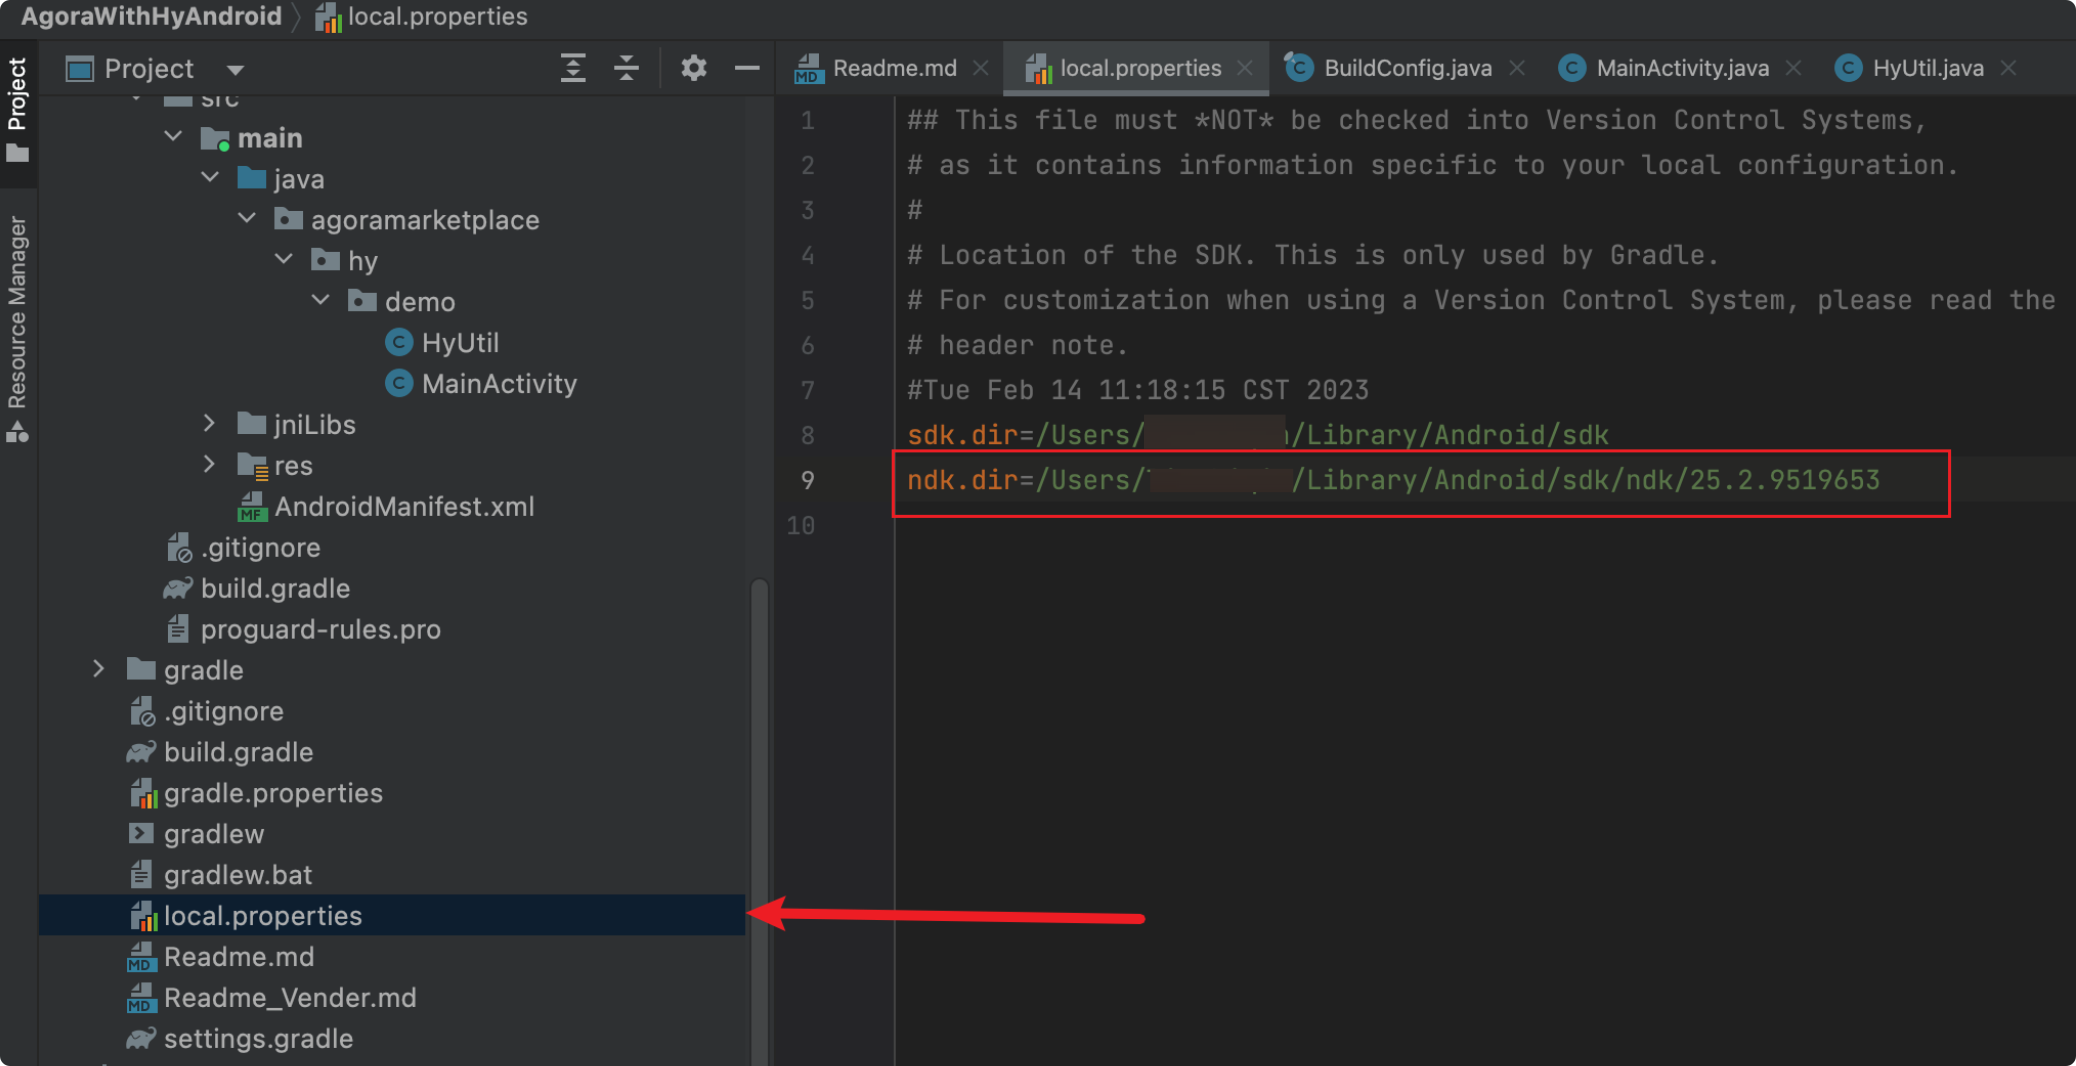Select the gradle folder in tree
Screen dimensions: 2076x1066
(203, 671)
